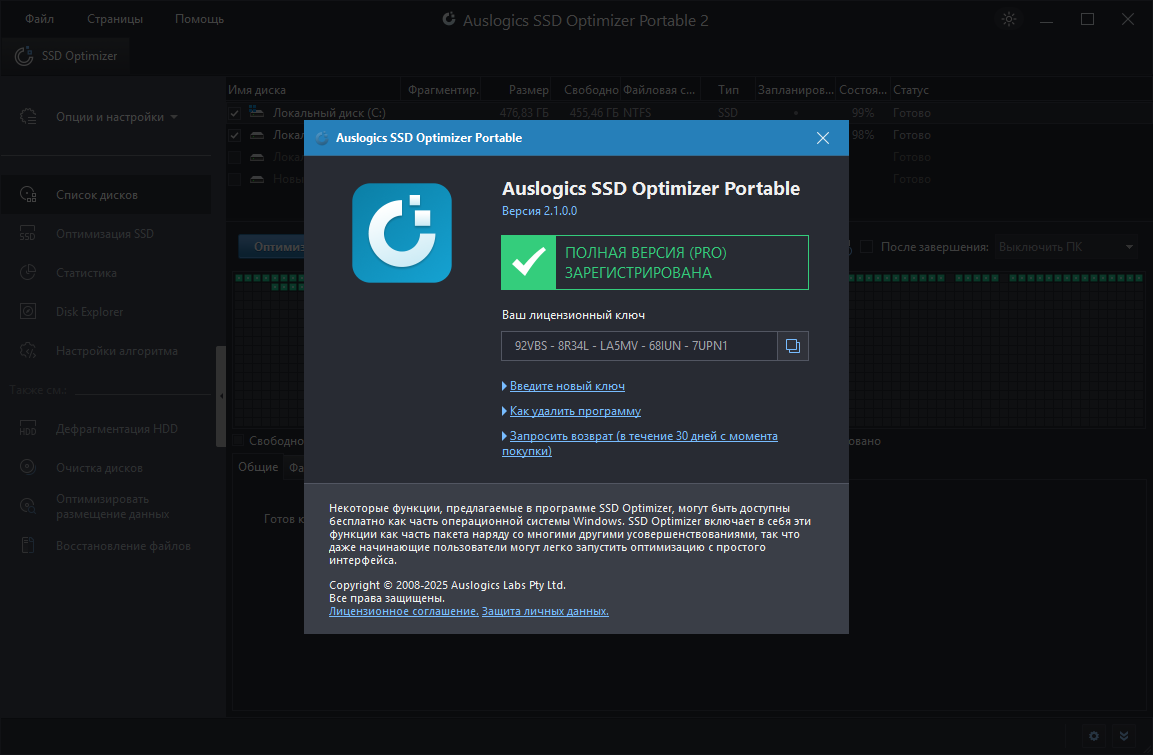Click the blue Auslogics app logo in dialog
Viewport: 1153px width, 755px height.
[402, 233]
